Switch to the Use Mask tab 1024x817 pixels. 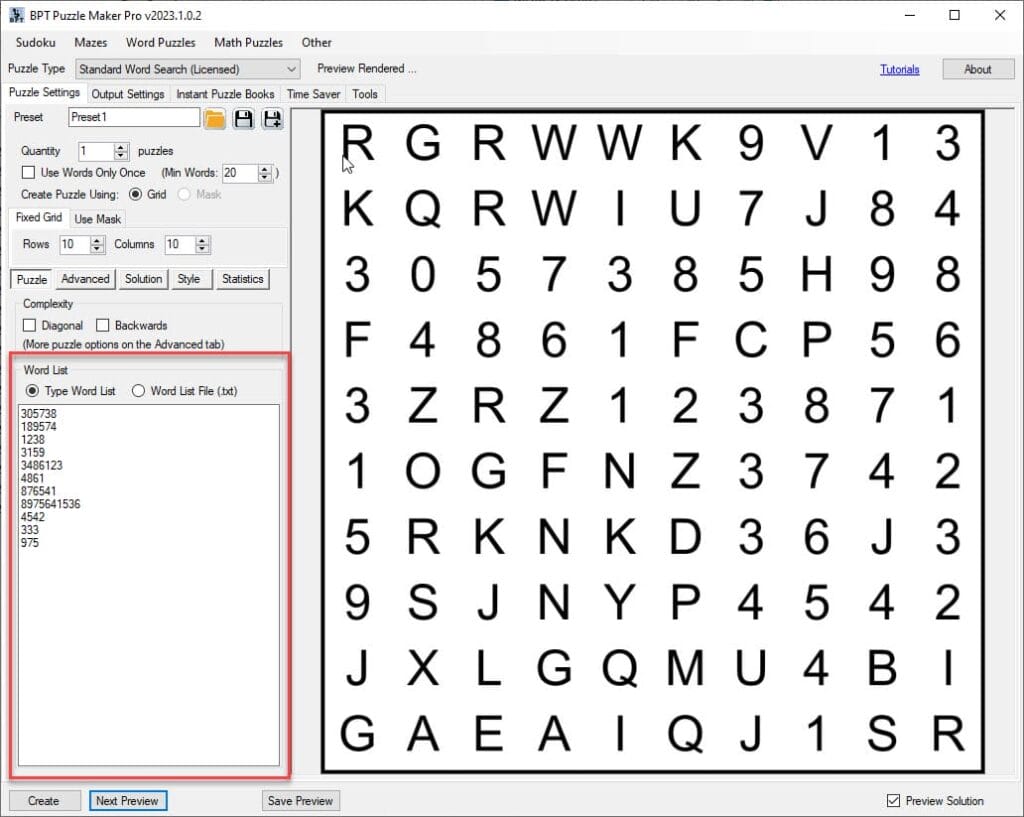click(97, 219)
